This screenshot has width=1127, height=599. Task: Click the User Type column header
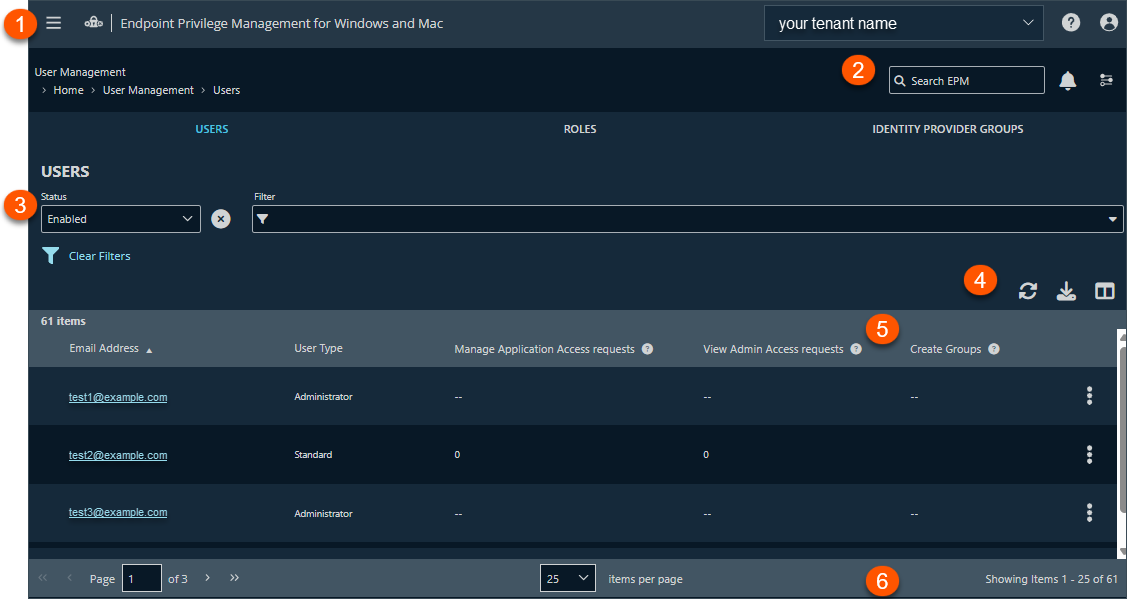coord(318,348)
